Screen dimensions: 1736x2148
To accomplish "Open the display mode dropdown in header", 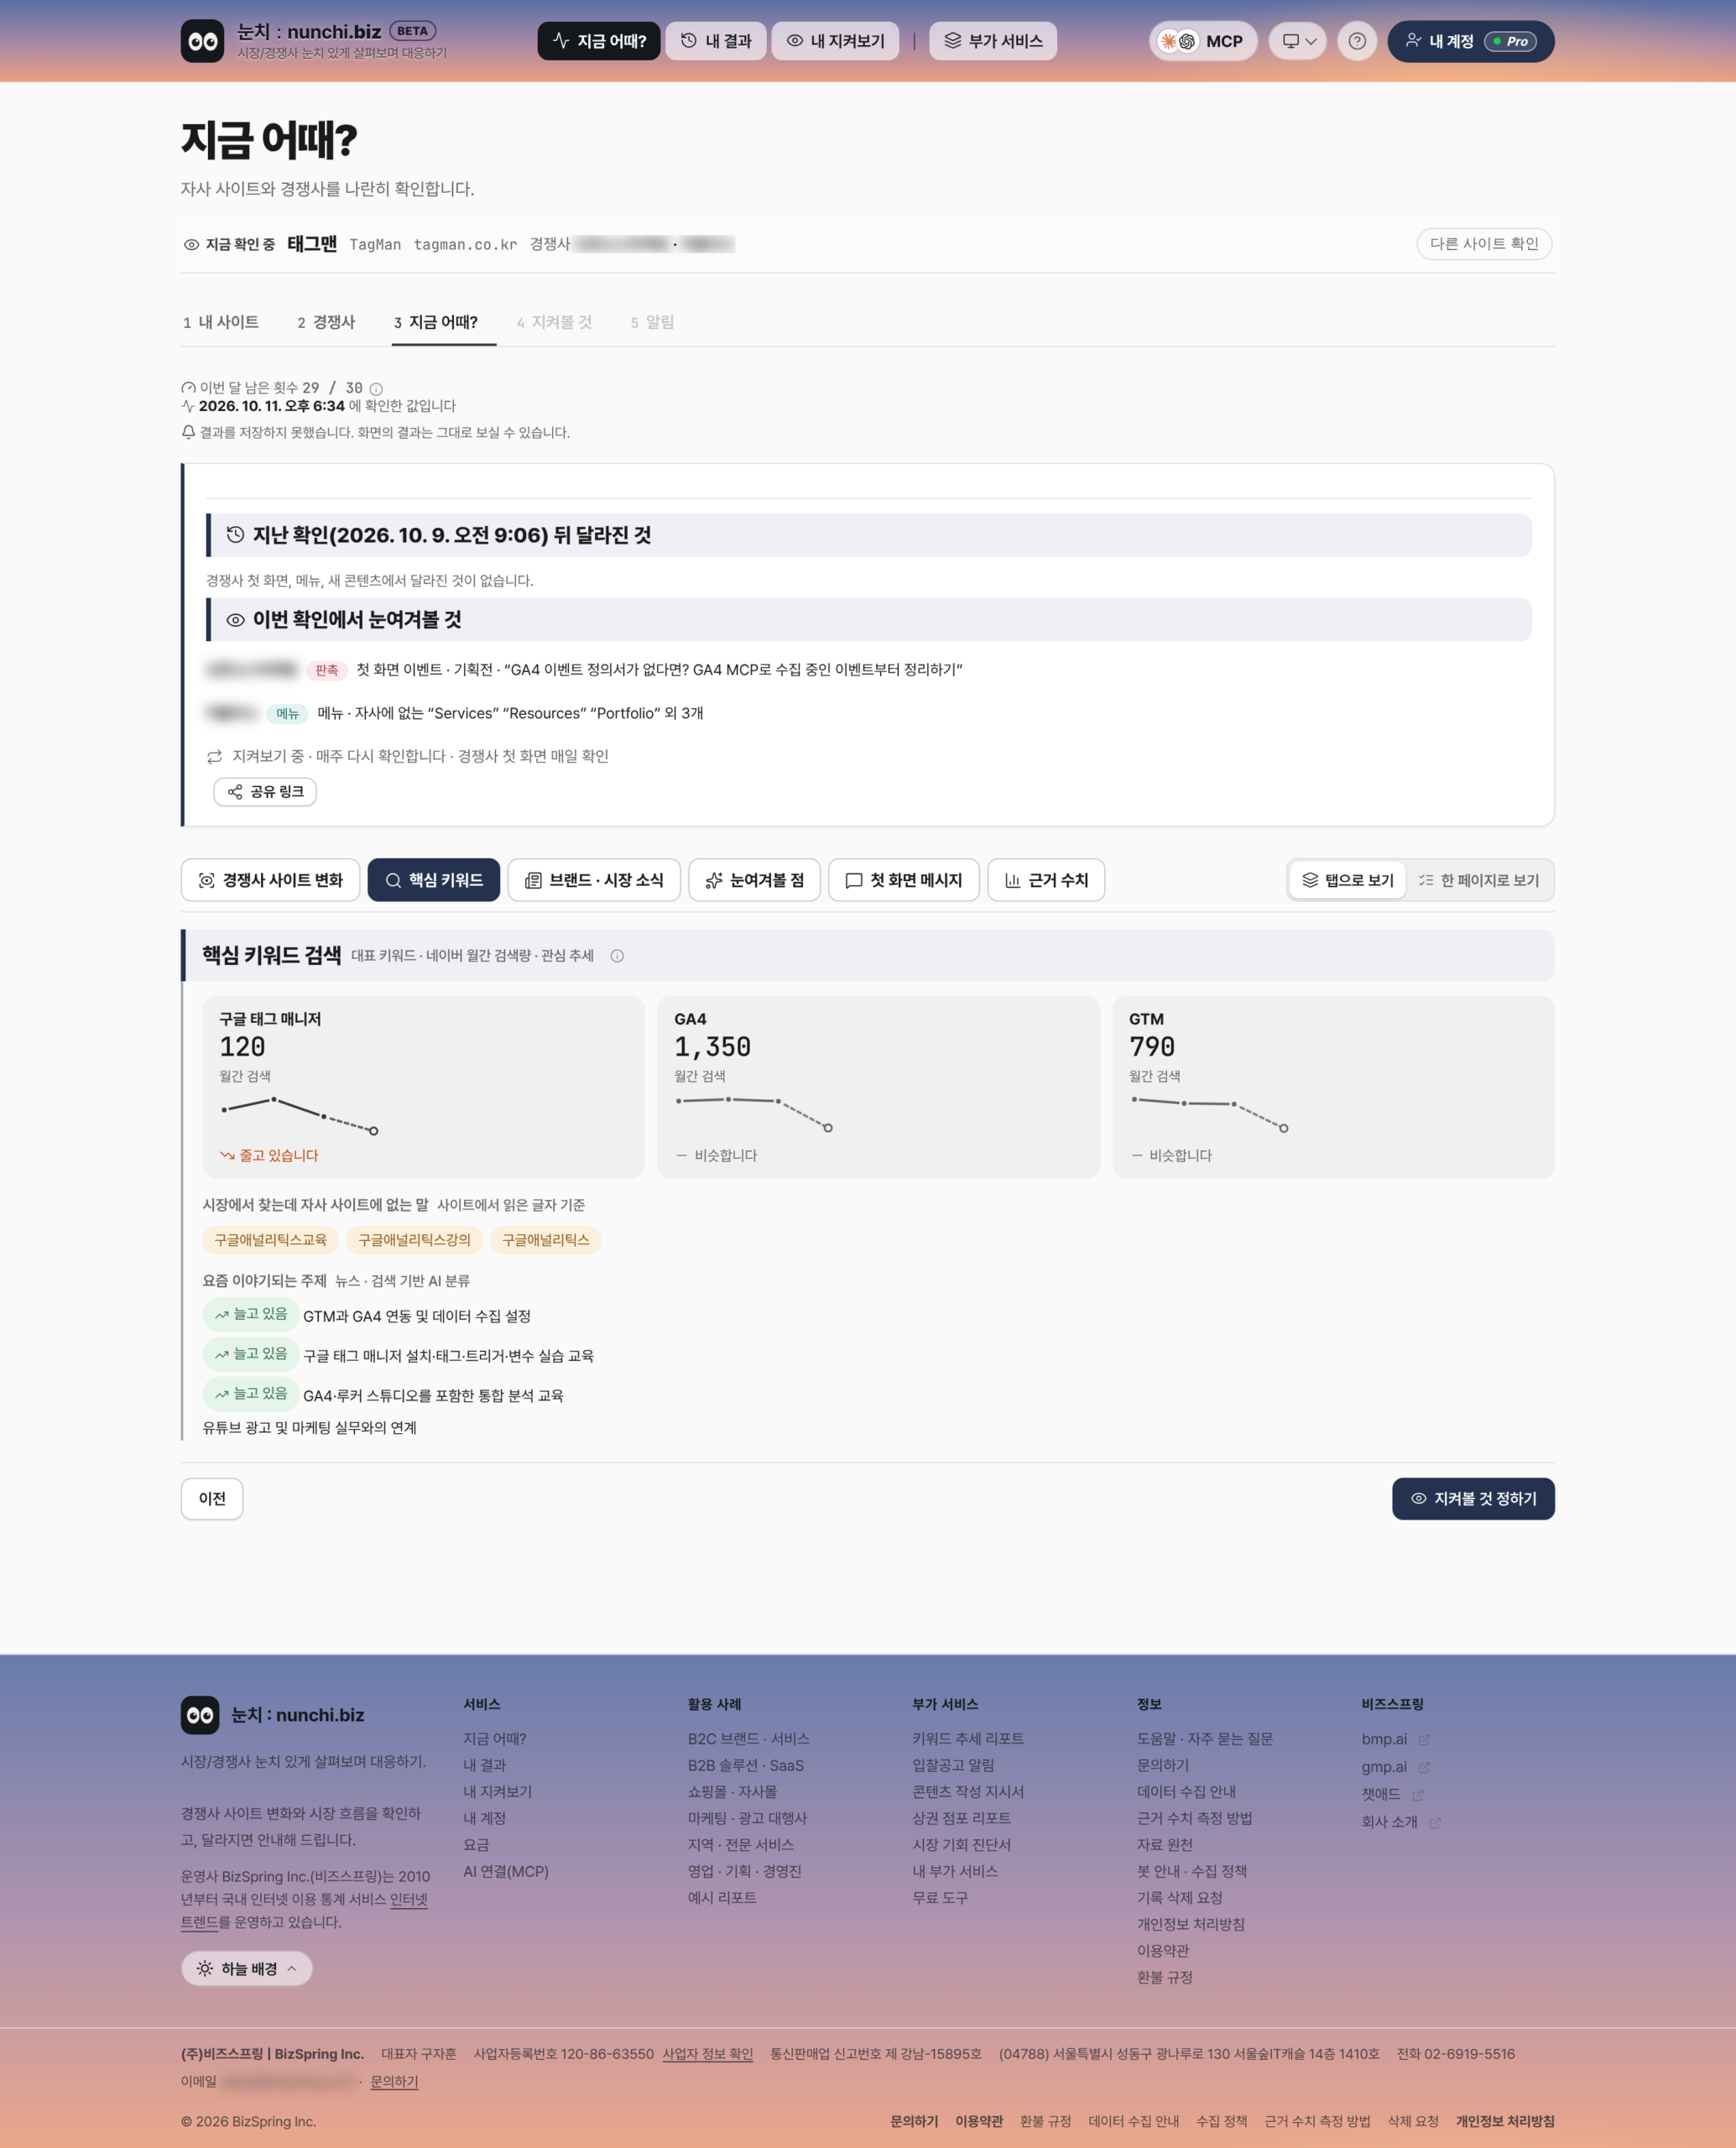I will point(1297,41).
